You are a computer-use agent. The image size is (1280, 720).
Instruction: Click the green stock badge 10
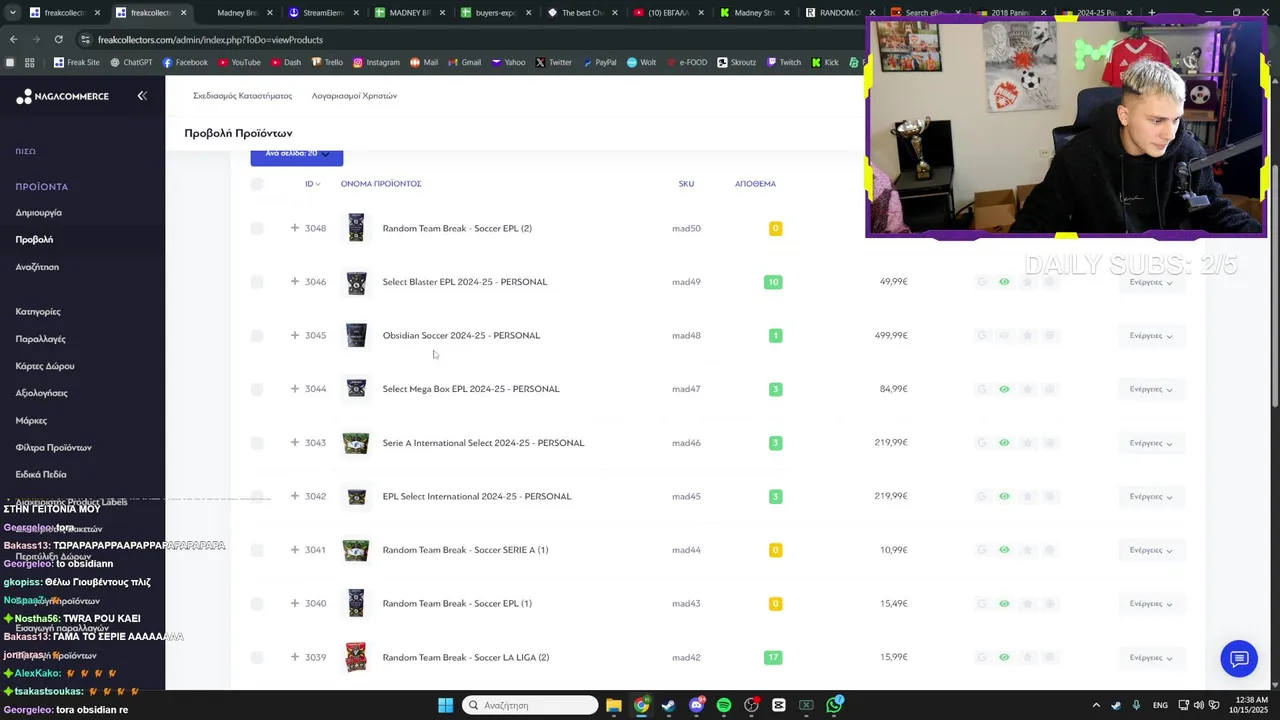click(773, 282)
